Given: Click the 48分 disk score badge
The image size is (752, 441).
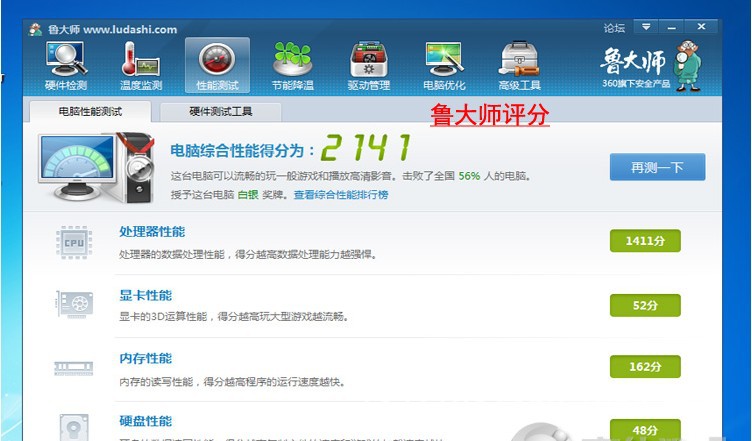Looking at the screenshot, I should tap(645, 430).
